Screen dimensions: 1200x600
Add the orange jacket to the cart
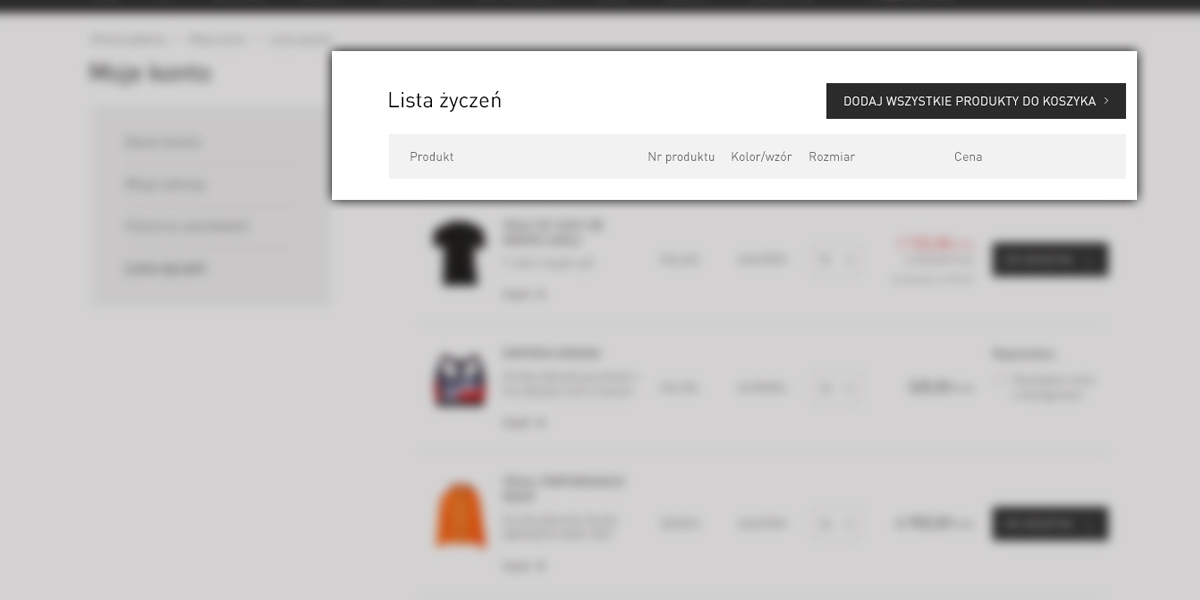(1049, 523)
